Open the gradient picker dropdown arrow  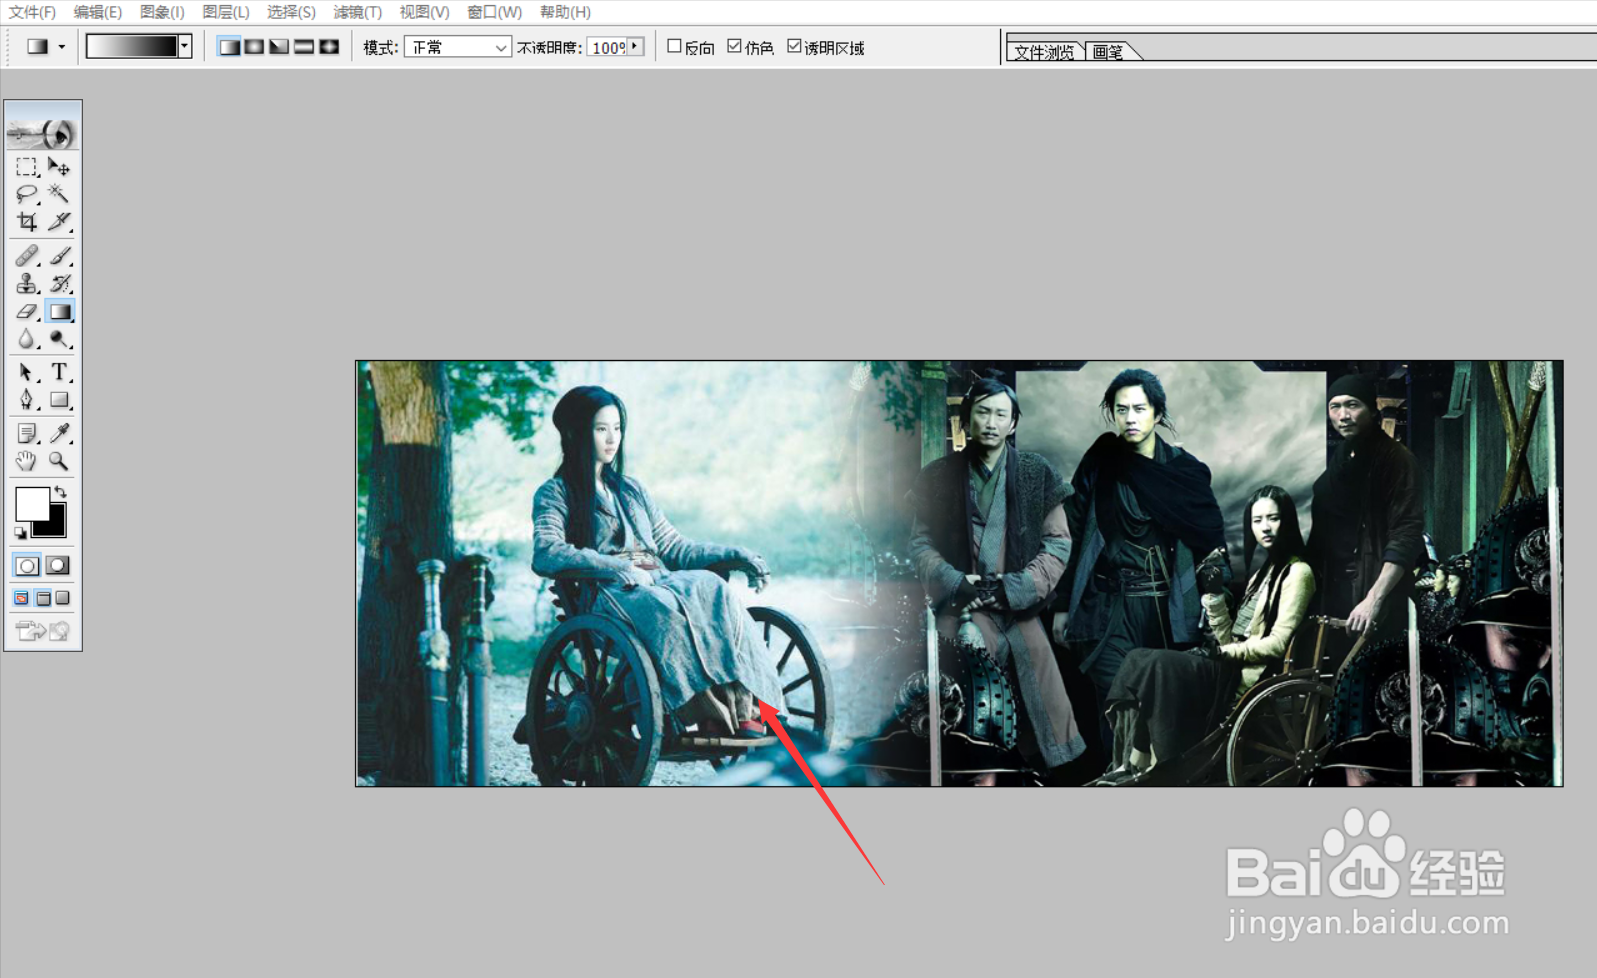pyautogui.click(x=184, y=46)
